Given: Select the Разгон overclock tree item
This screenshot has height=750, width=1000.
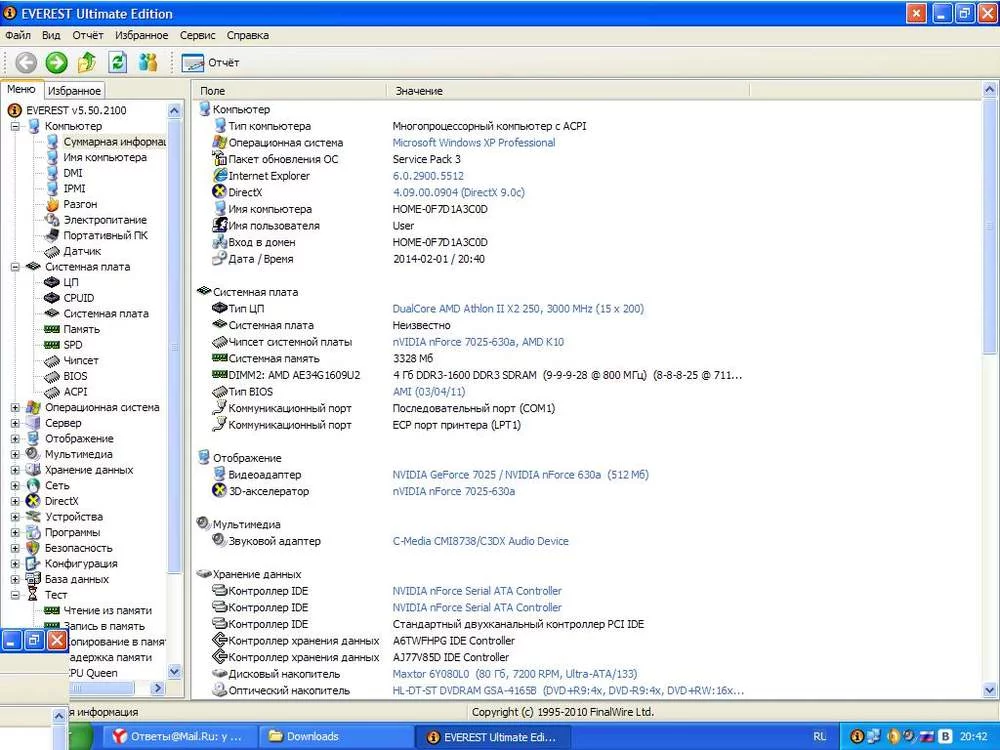Looking at the screenshot, I should point(80,204).
